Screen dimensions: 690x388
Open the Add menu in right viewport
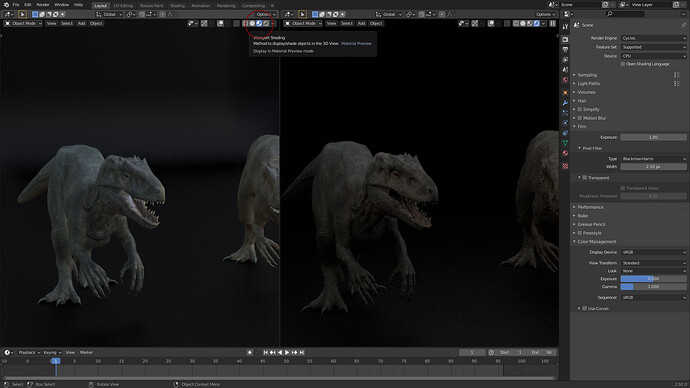point(361,23)
